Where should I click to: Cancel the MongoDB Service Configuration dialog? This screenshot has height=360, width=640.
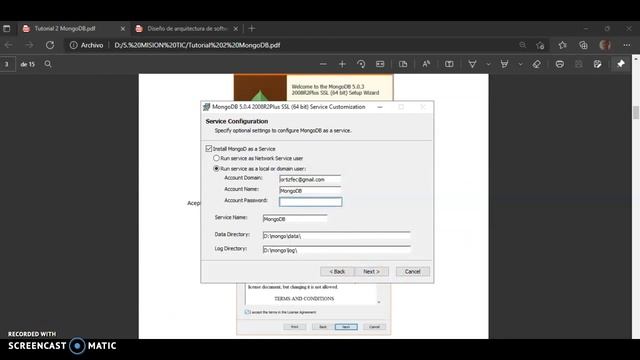click(412, 271)
